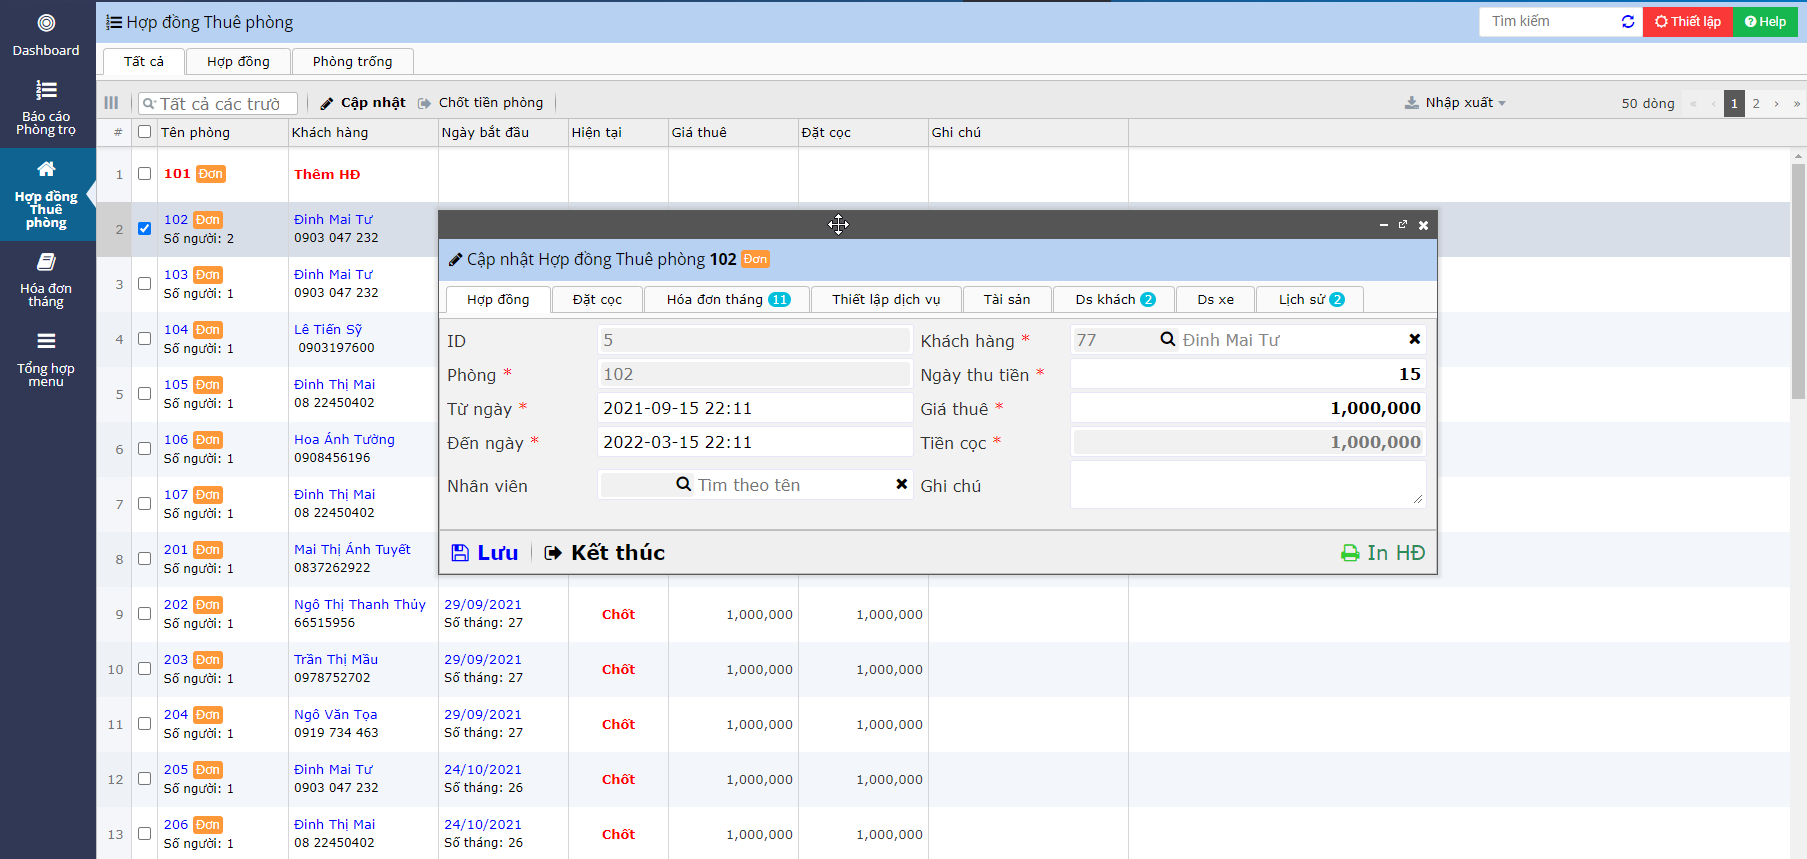Click the column settings icon in toolbar
The height and width of the screenshot is (859, 1807).
pos(111,103)
